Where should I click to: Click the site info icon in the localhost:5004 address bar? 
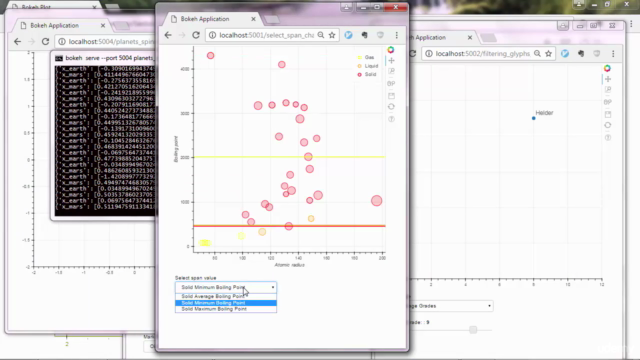point(62,42)
